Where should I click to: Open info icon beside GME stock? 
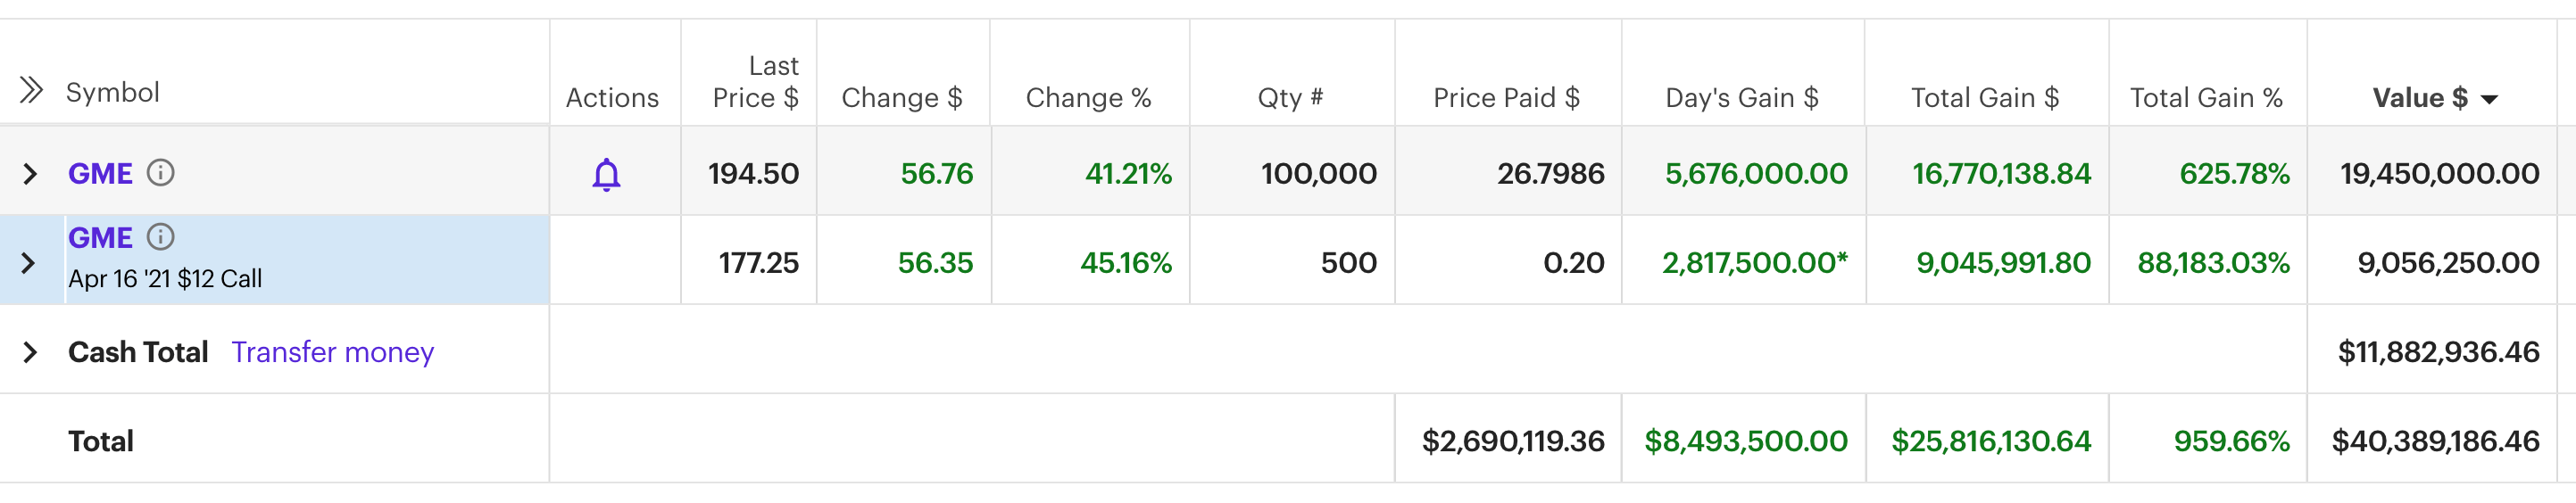[160, 173]
